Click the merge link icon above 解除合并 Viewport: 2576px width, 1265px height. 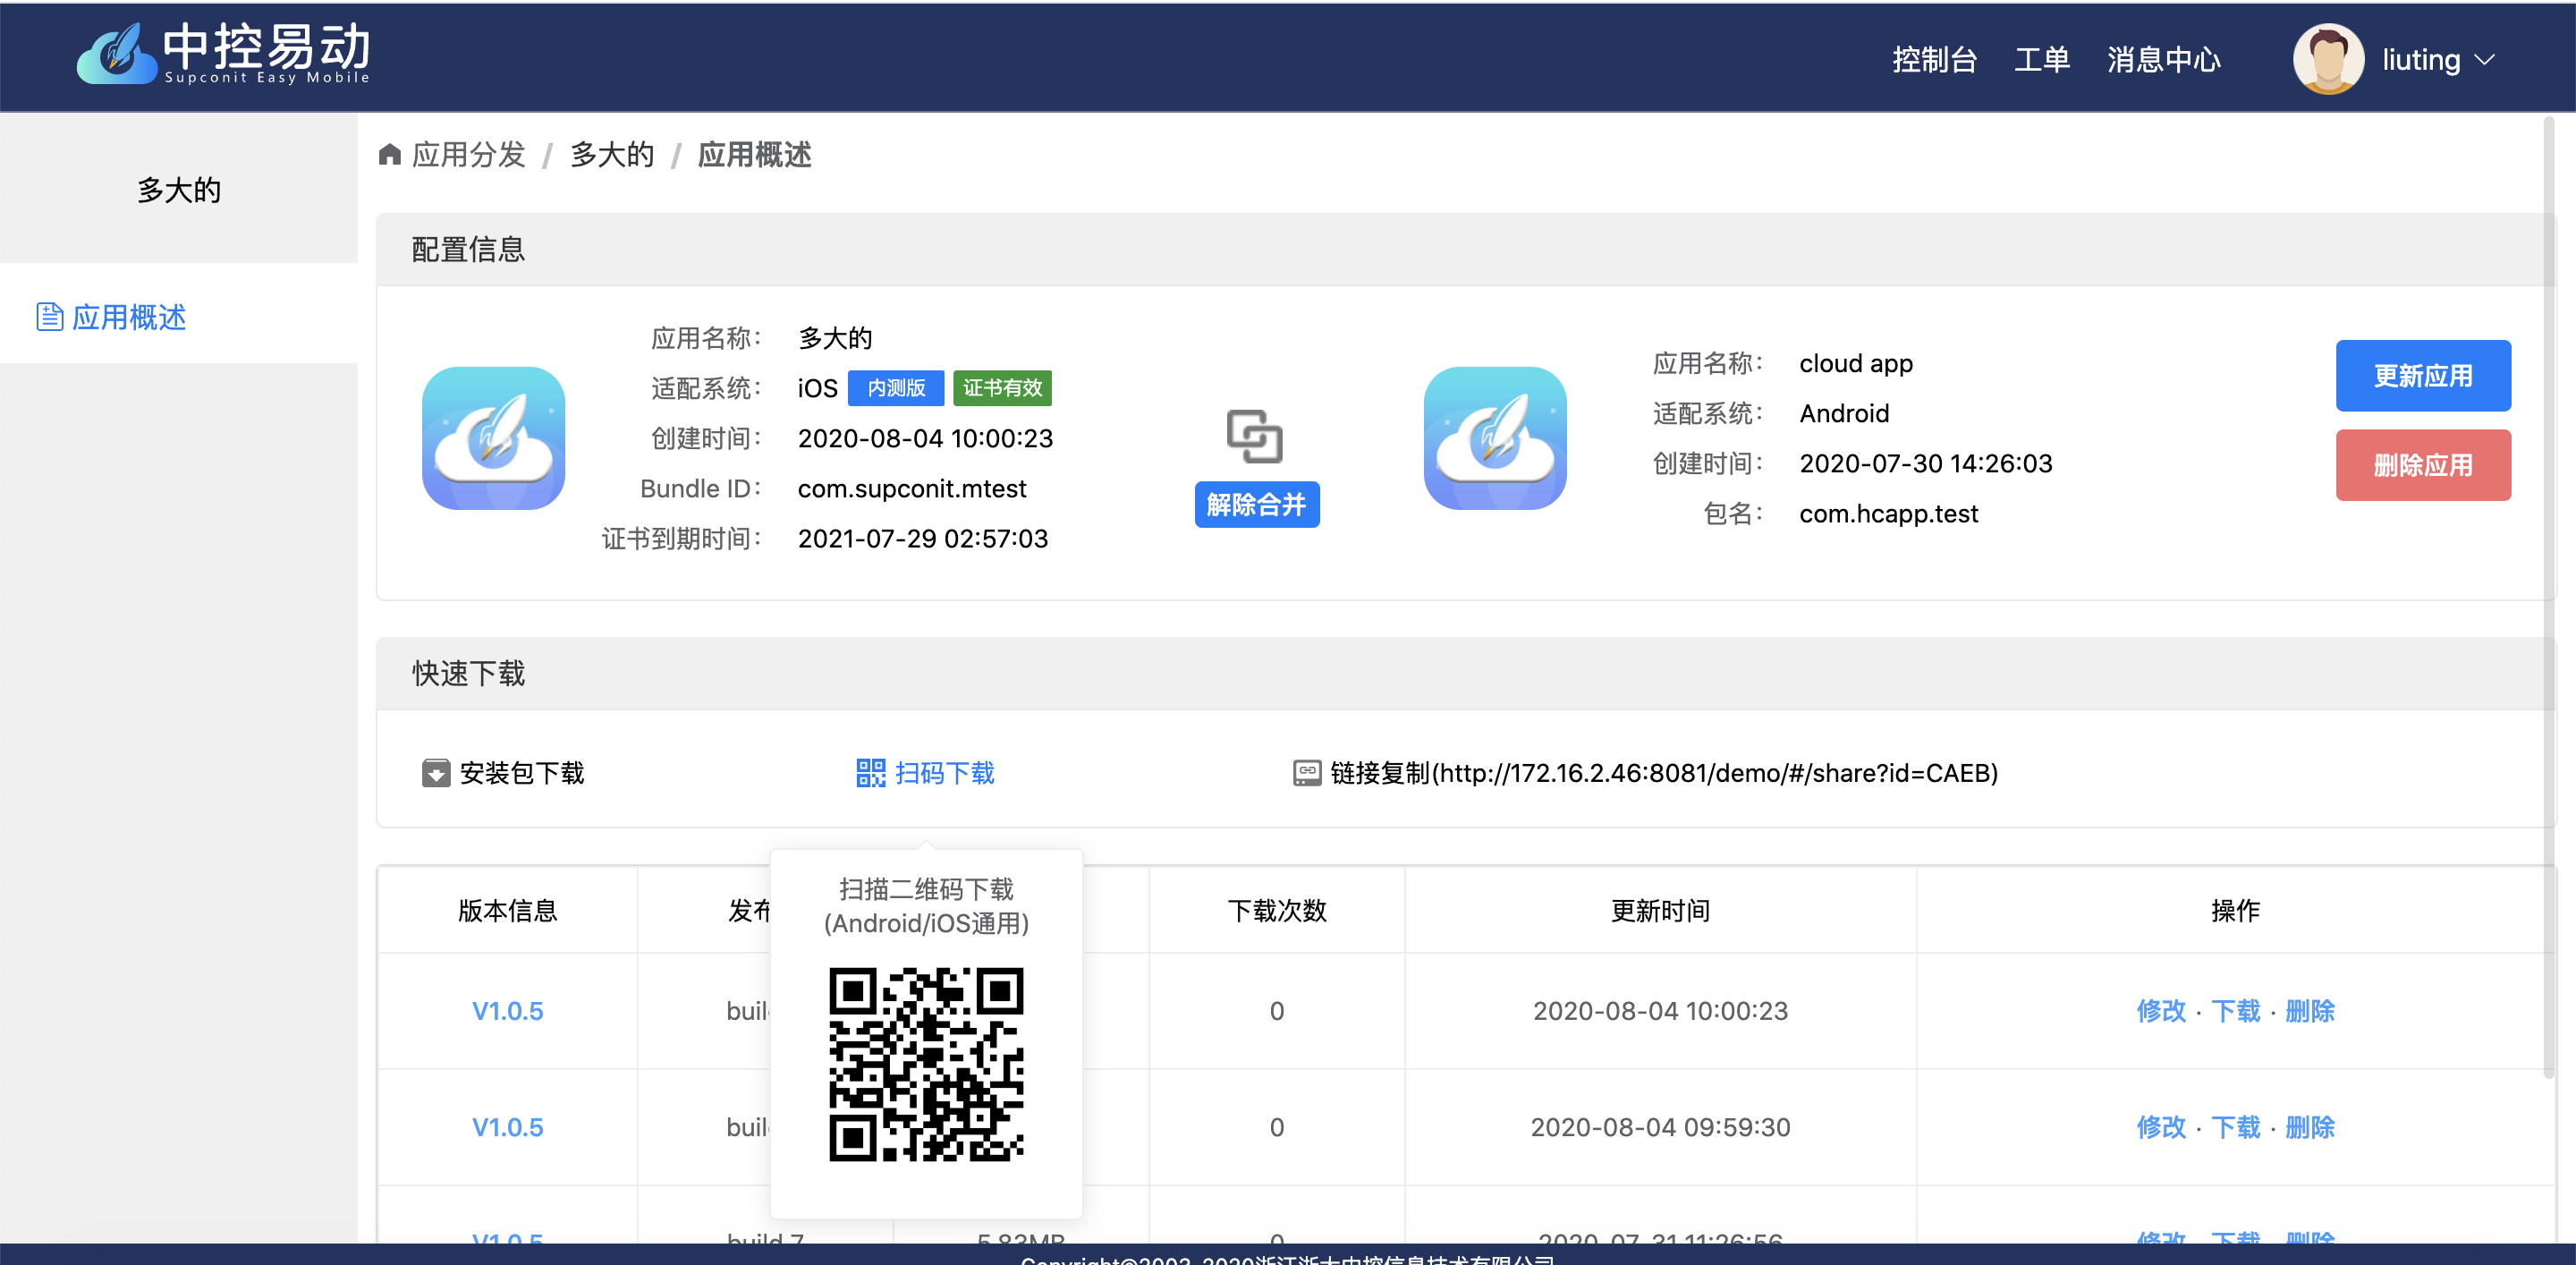(1255, 436)
